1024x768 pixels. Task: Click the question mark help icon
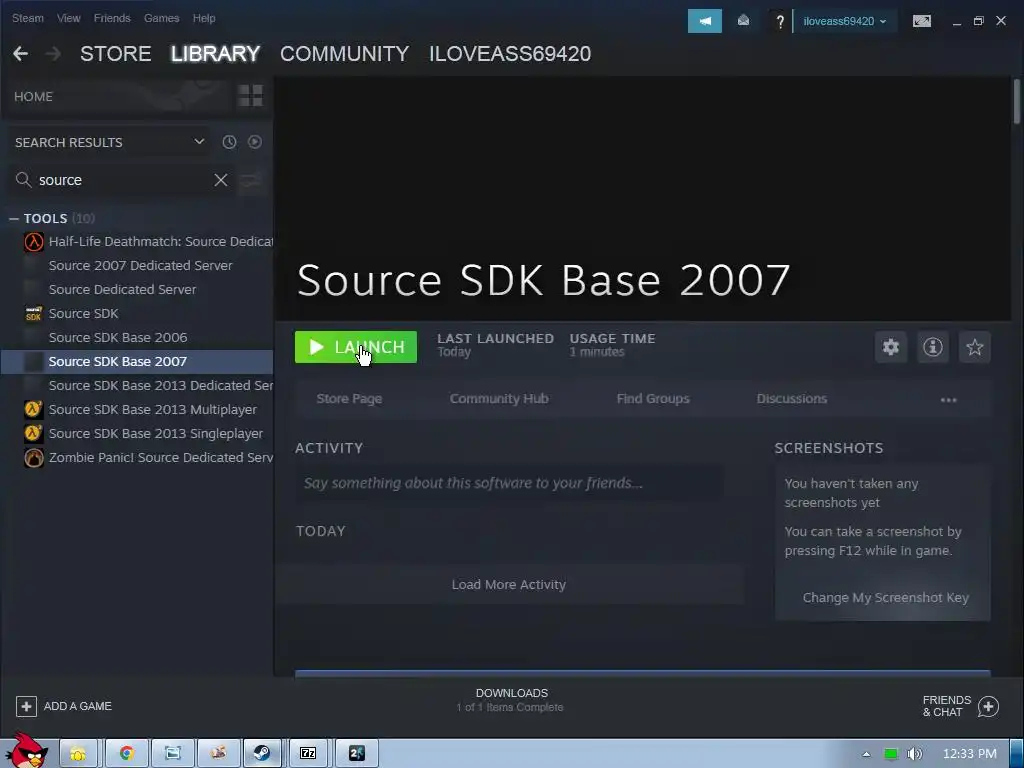tap(780, 22)
